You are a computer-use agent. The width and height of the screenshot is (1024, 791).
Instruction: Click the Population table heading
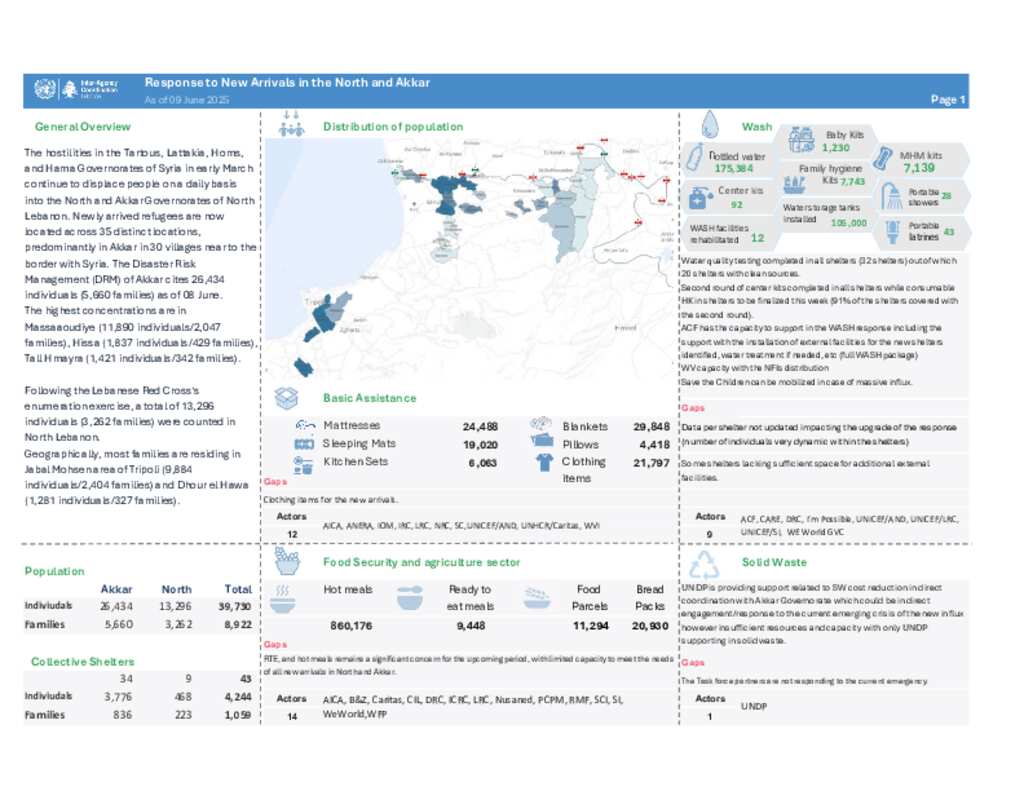pos(55,571)
